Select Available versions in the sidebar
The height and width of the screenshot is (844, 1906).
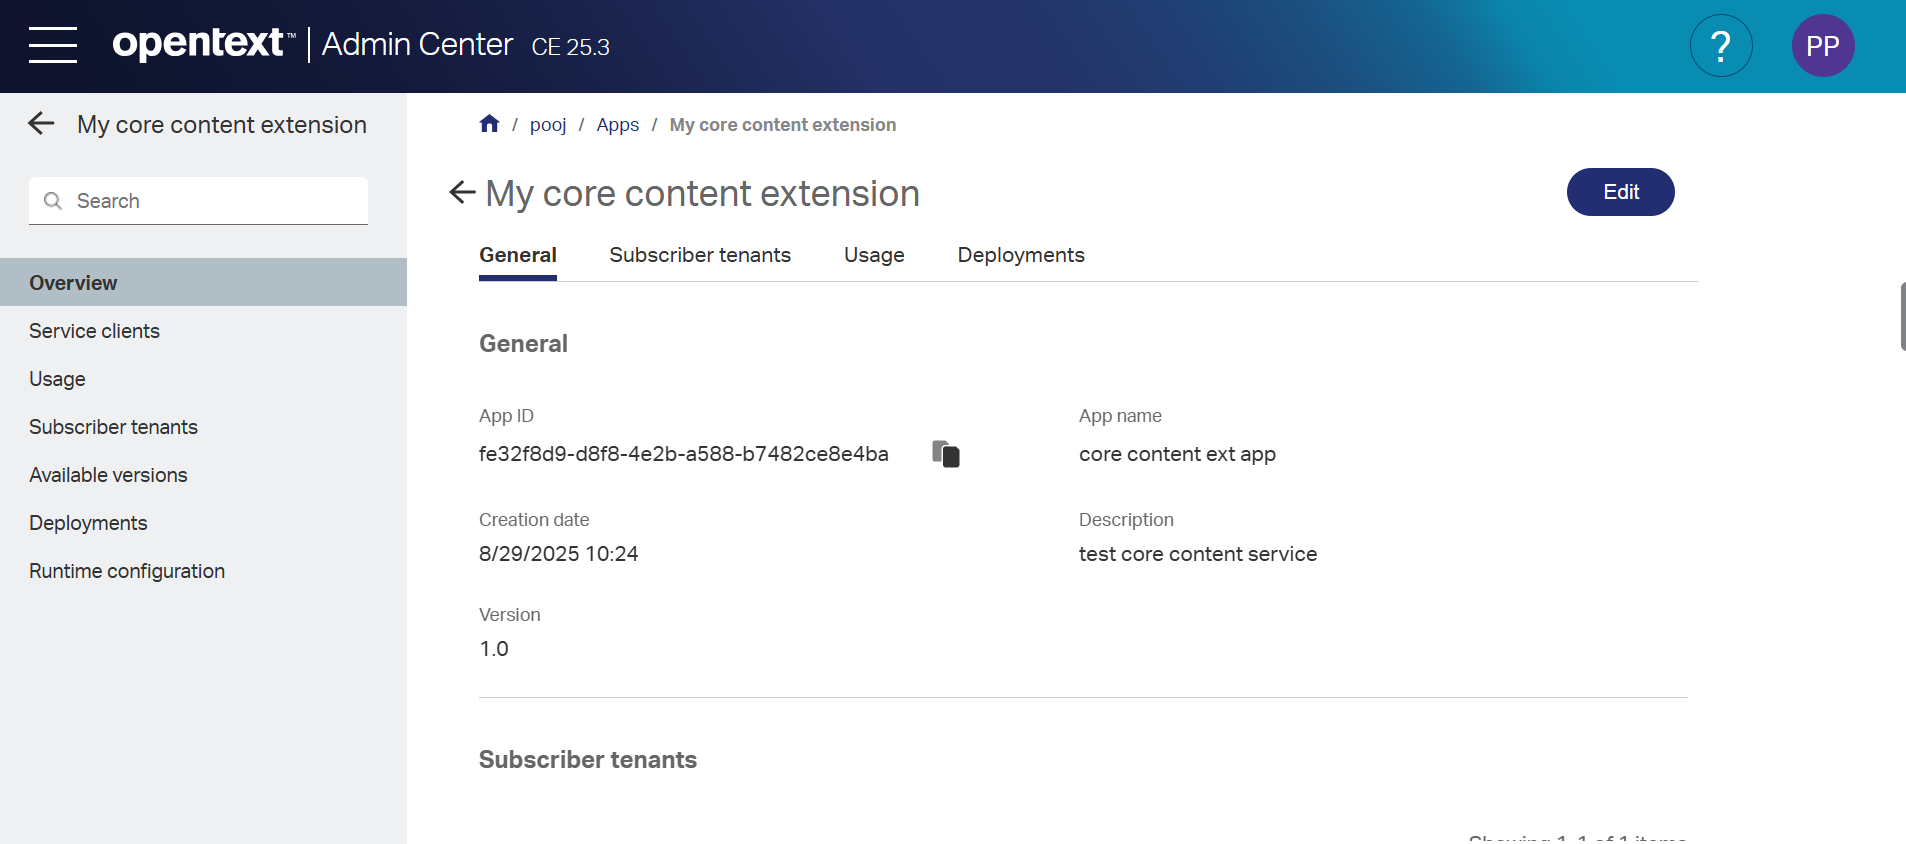[x=203, y=475]
